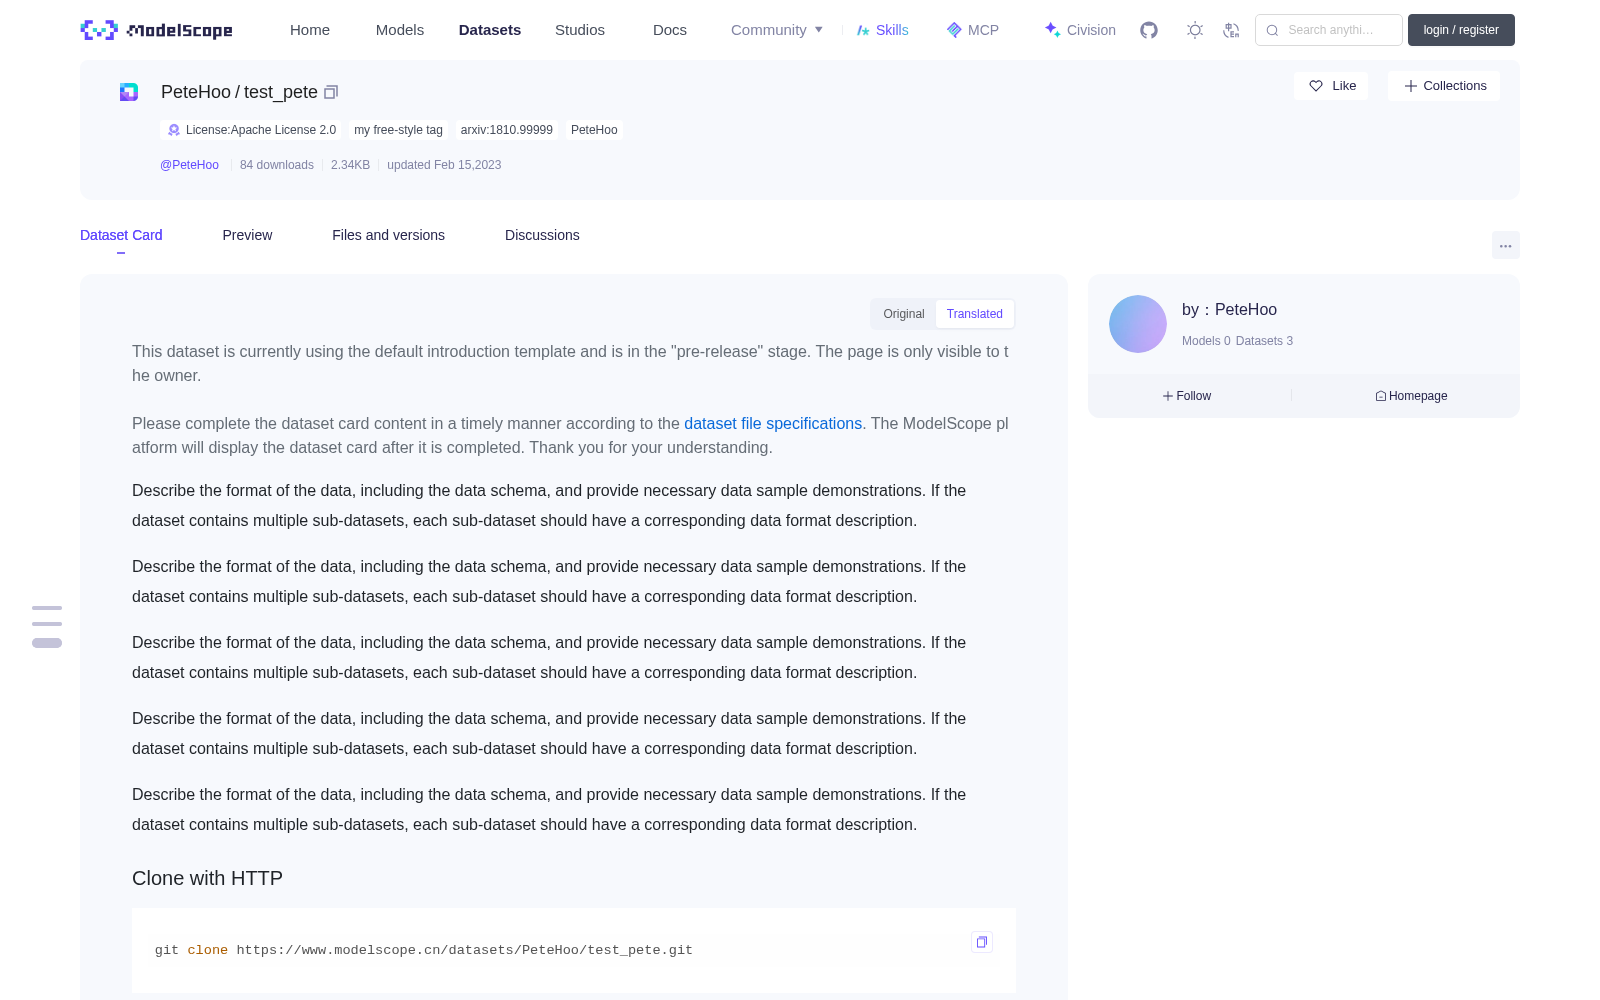Open MCP from the top navigation

(x=973, y=30)
